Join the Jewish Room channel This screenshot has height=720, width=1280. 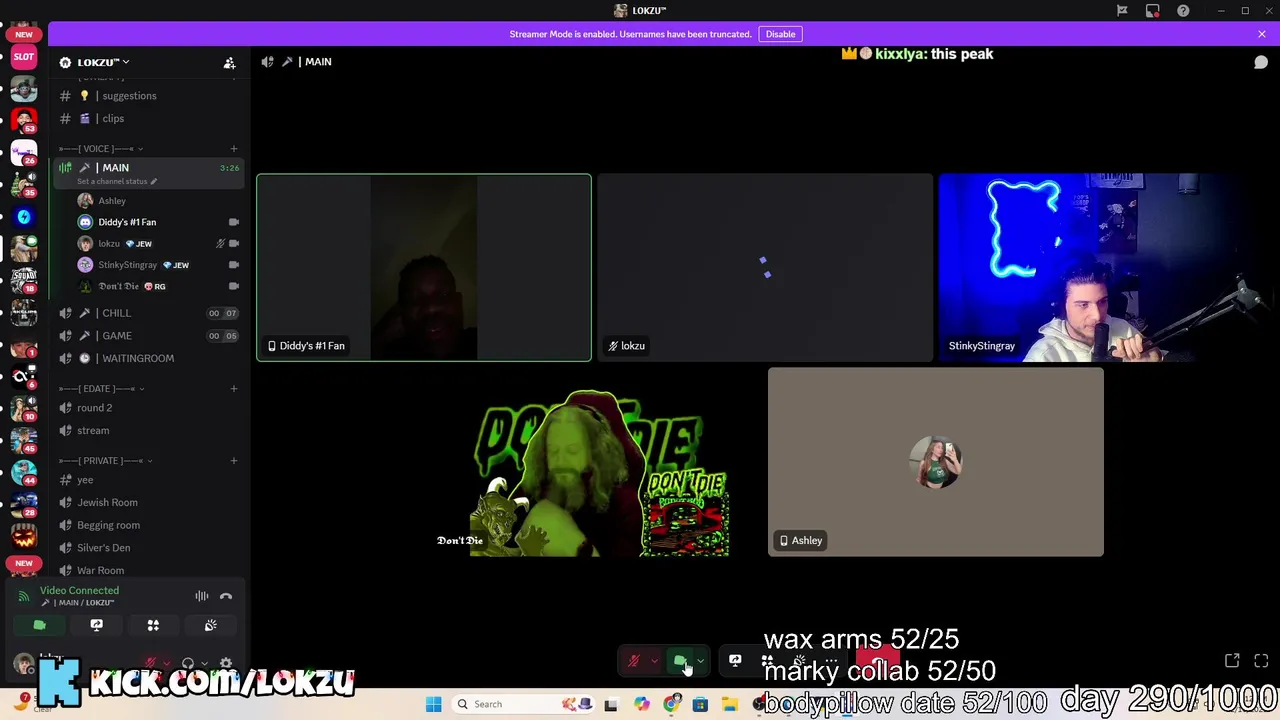pyautogui.click(x=149, y=503)
